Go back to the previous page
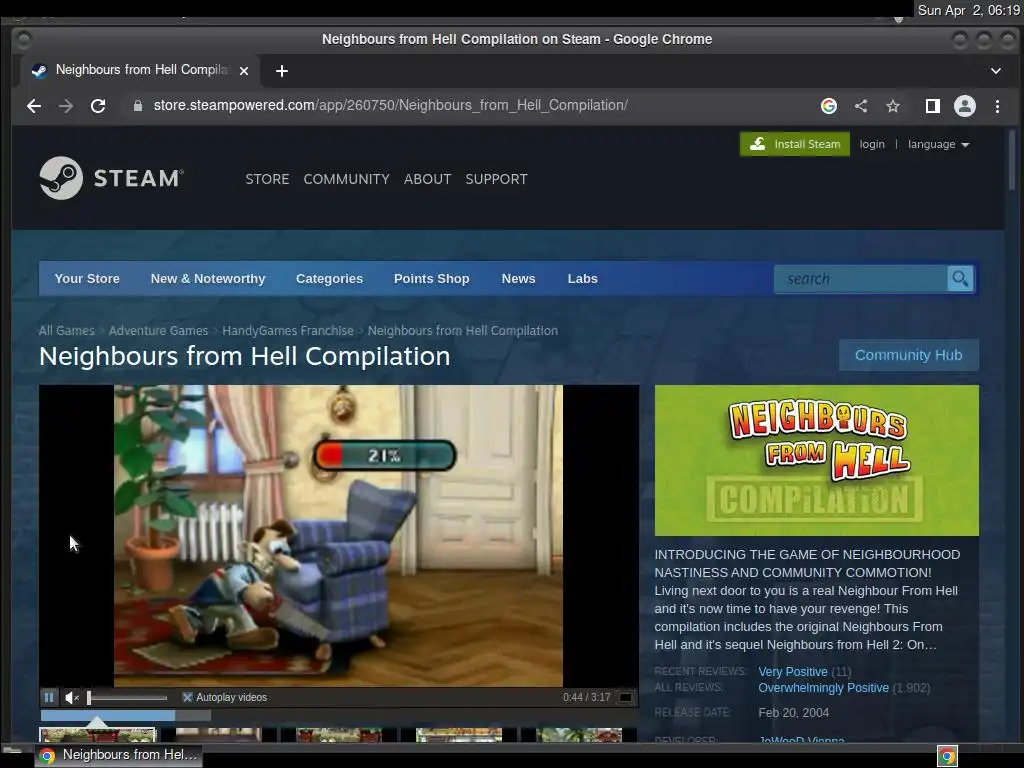 tap(34, 106)
